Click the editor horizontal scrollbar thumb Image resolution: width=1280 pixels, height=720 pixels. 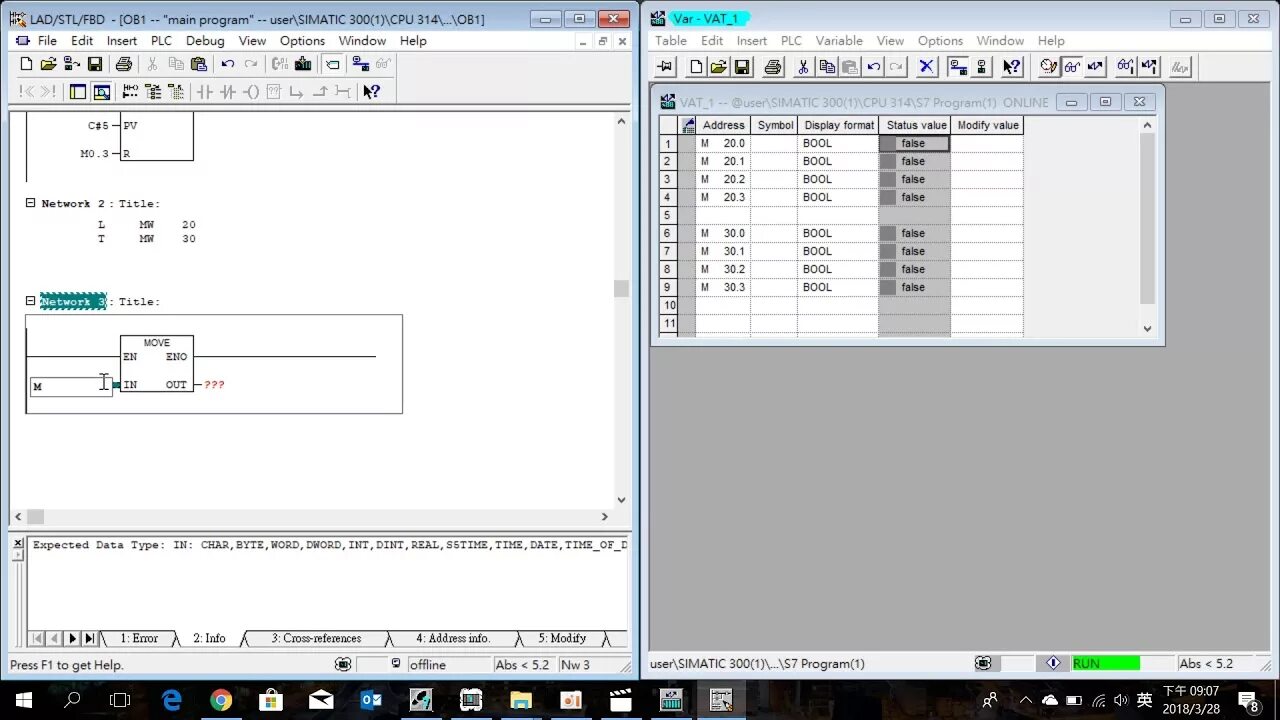tap(35, 516)
